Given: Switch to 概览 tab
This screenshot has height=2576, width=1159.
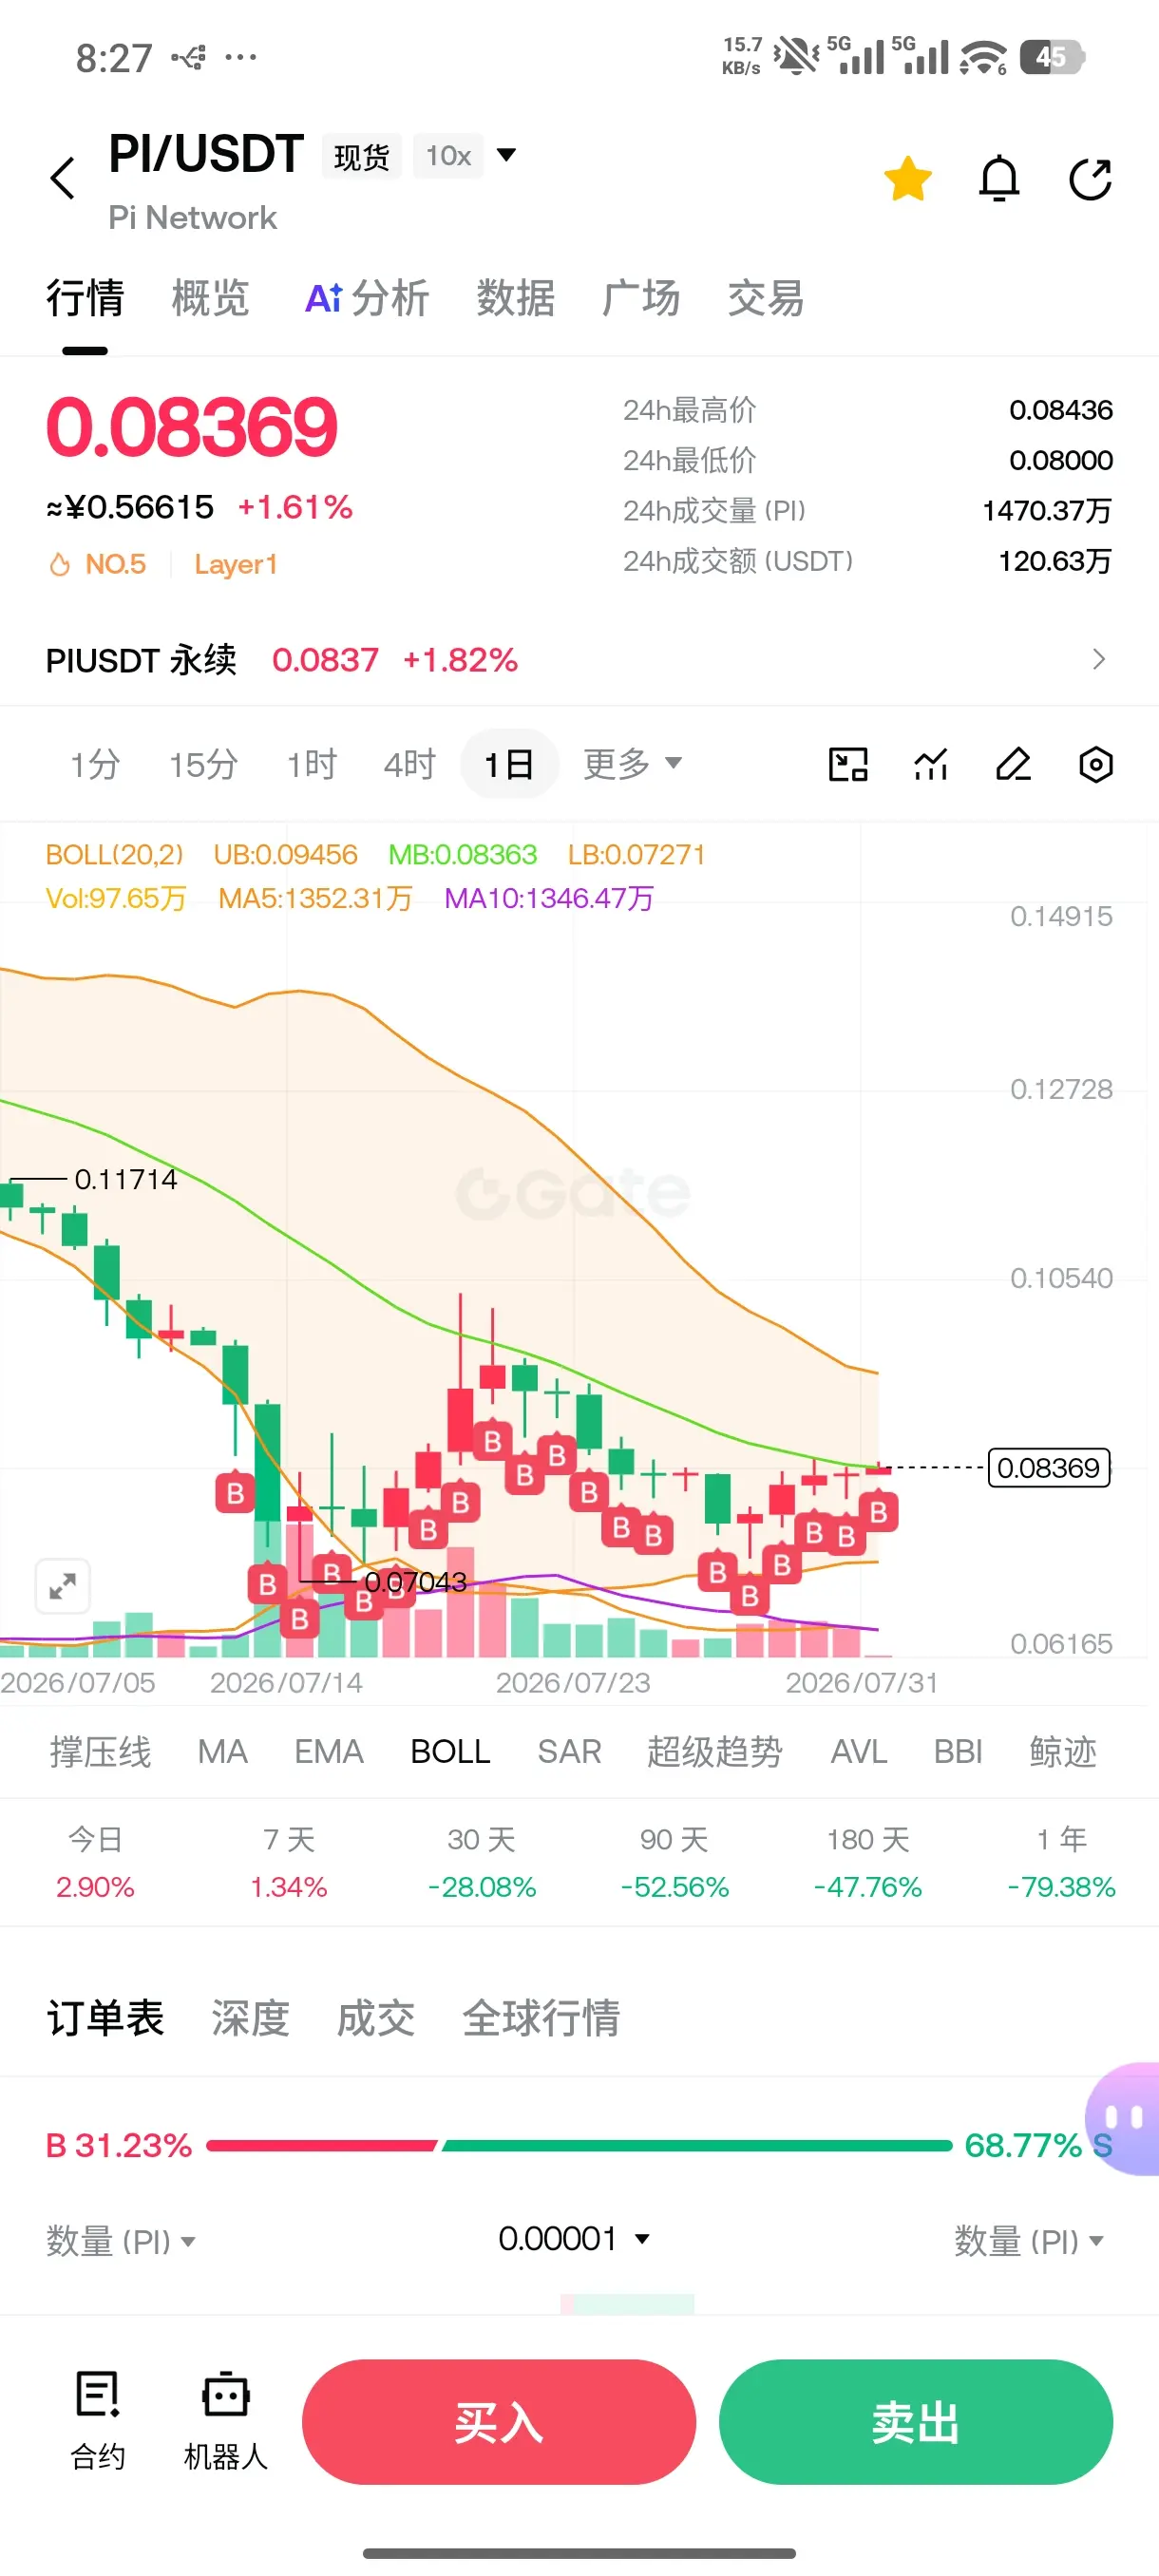Looking at the screenshot, I should click(210, 298).
